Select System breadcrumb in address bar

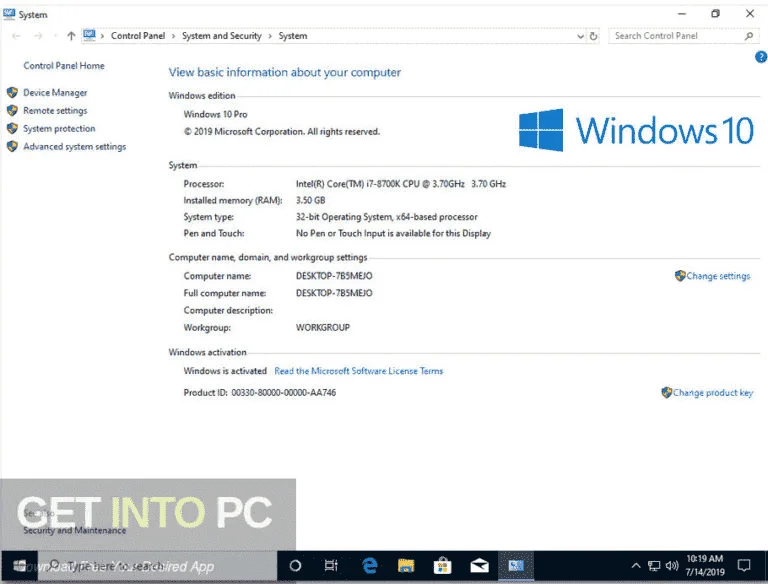293,36
